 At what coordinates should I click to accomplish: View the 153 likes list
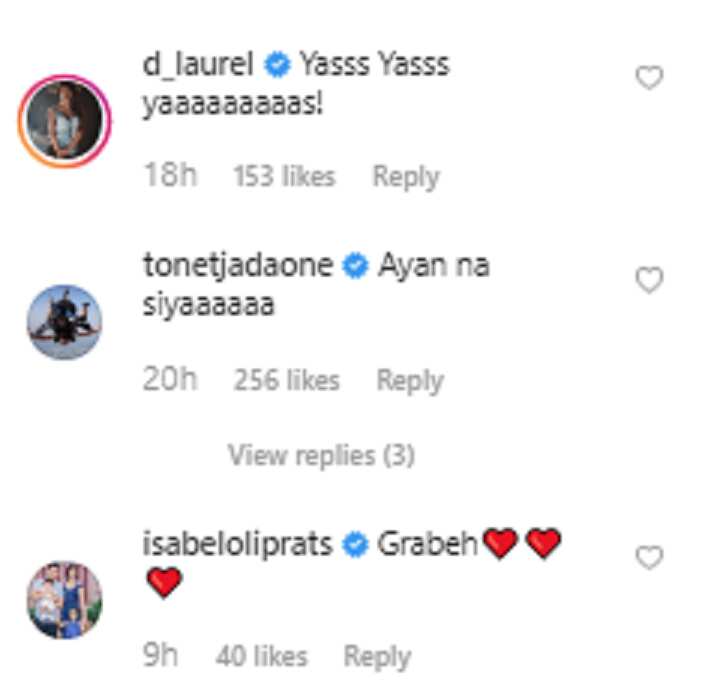tap(284, 176)
